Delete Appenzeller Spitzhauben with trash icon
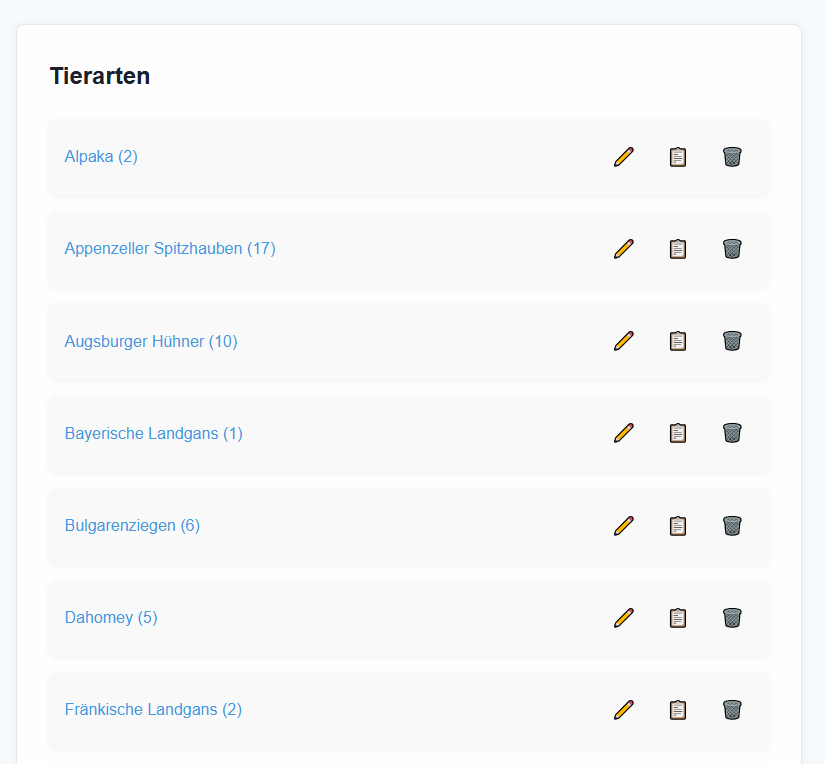This screenshot has width=825, height=764. point(732,249)
